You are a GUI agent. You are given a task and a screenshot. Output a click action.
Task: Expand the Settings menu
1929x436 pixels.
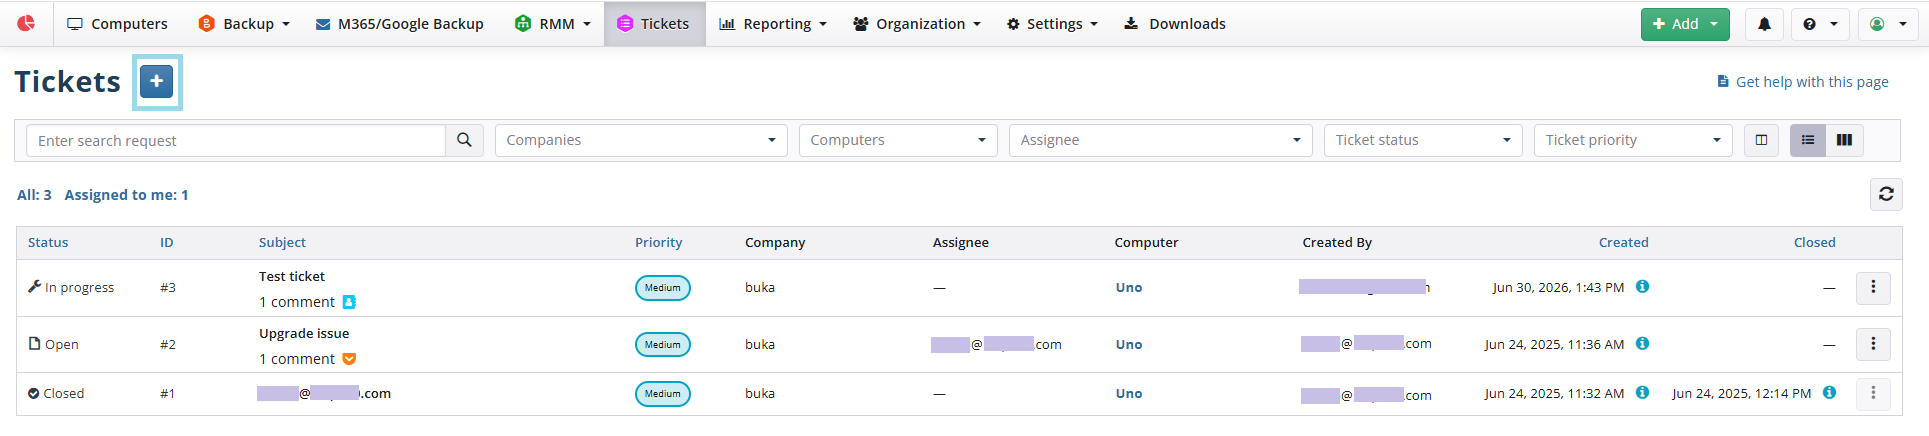(1052, 24)
